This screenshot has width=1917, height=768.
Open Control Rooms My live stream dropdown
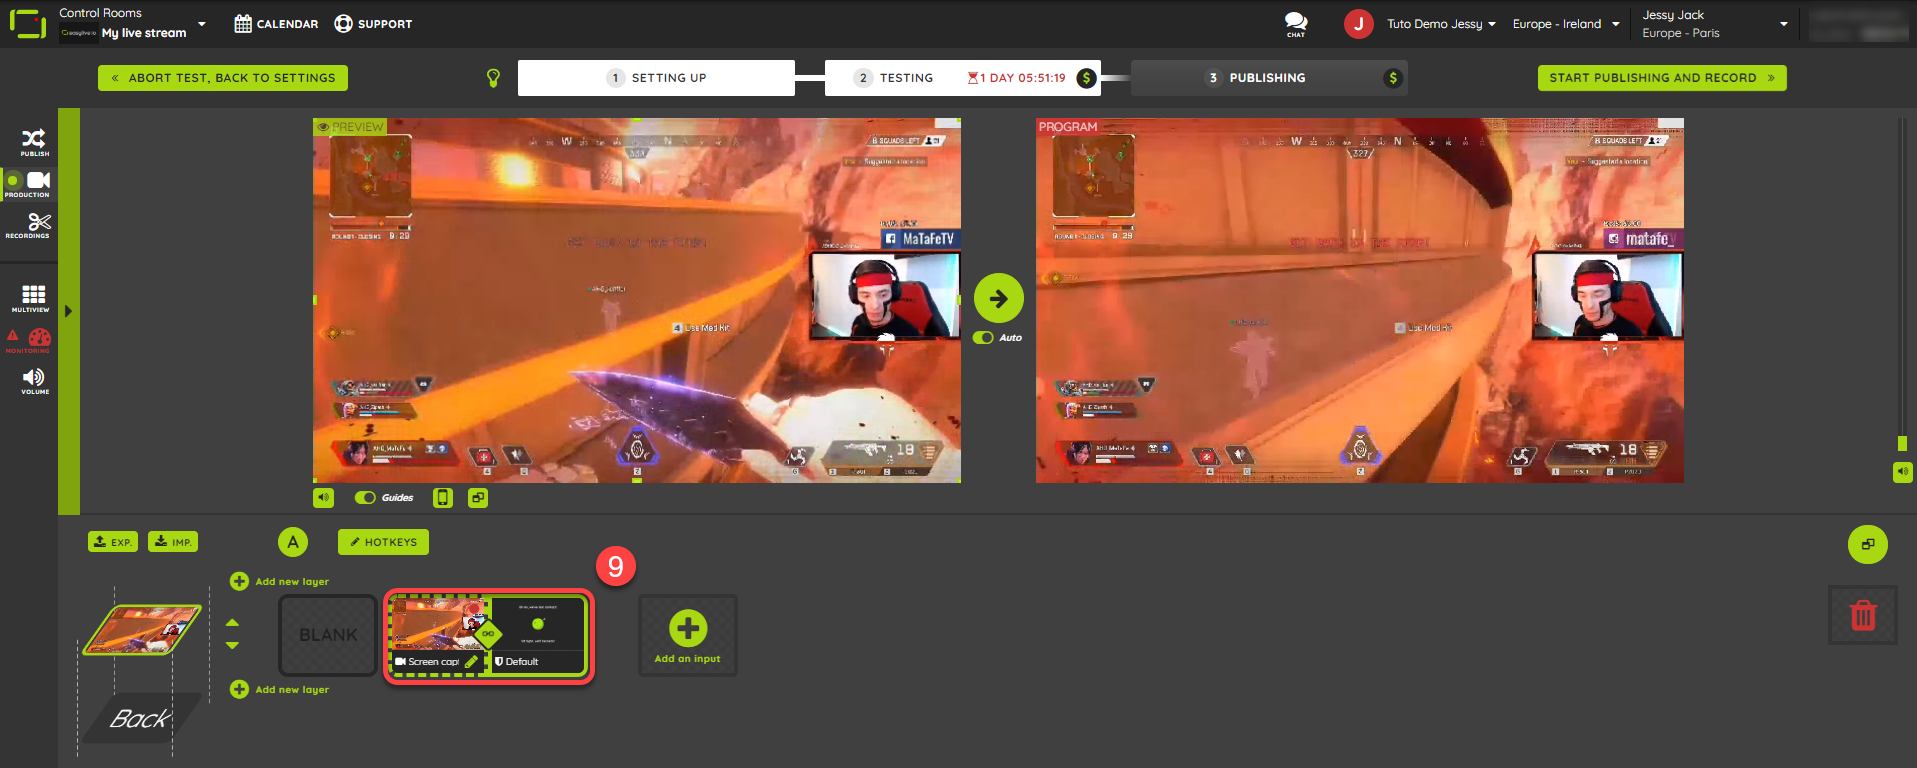click(132, 24)
